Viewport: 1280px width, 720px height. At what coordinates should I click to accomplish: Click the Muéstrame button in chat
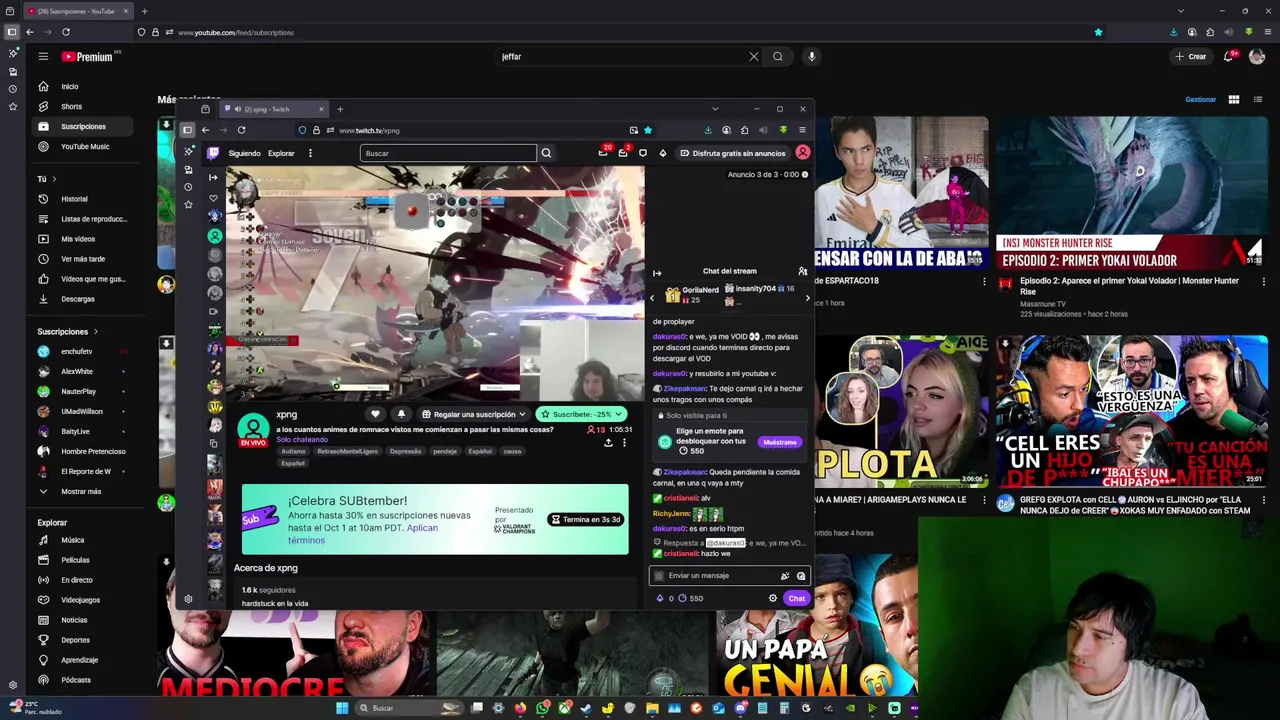[x=779, y=442]
